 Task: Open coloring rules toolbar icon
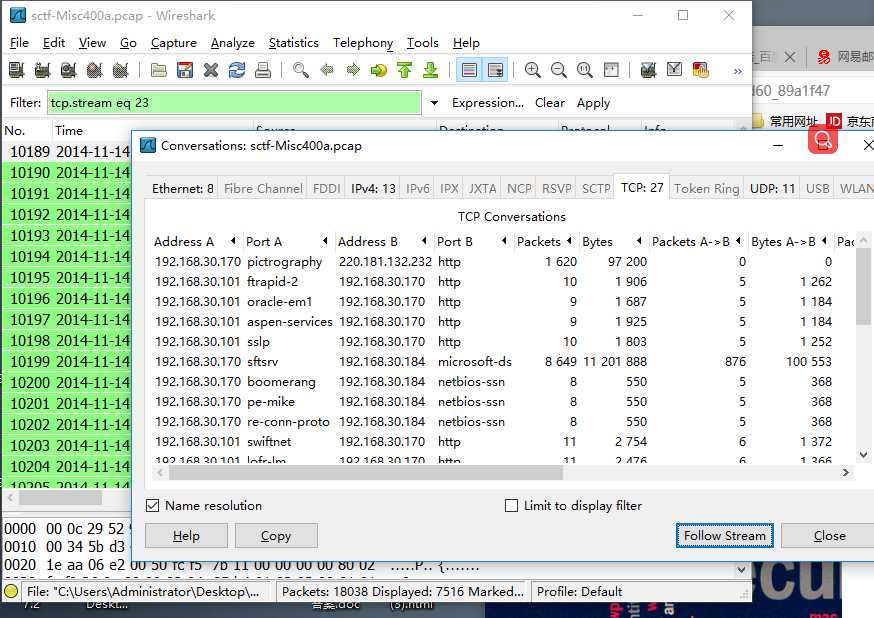(700, 70)
